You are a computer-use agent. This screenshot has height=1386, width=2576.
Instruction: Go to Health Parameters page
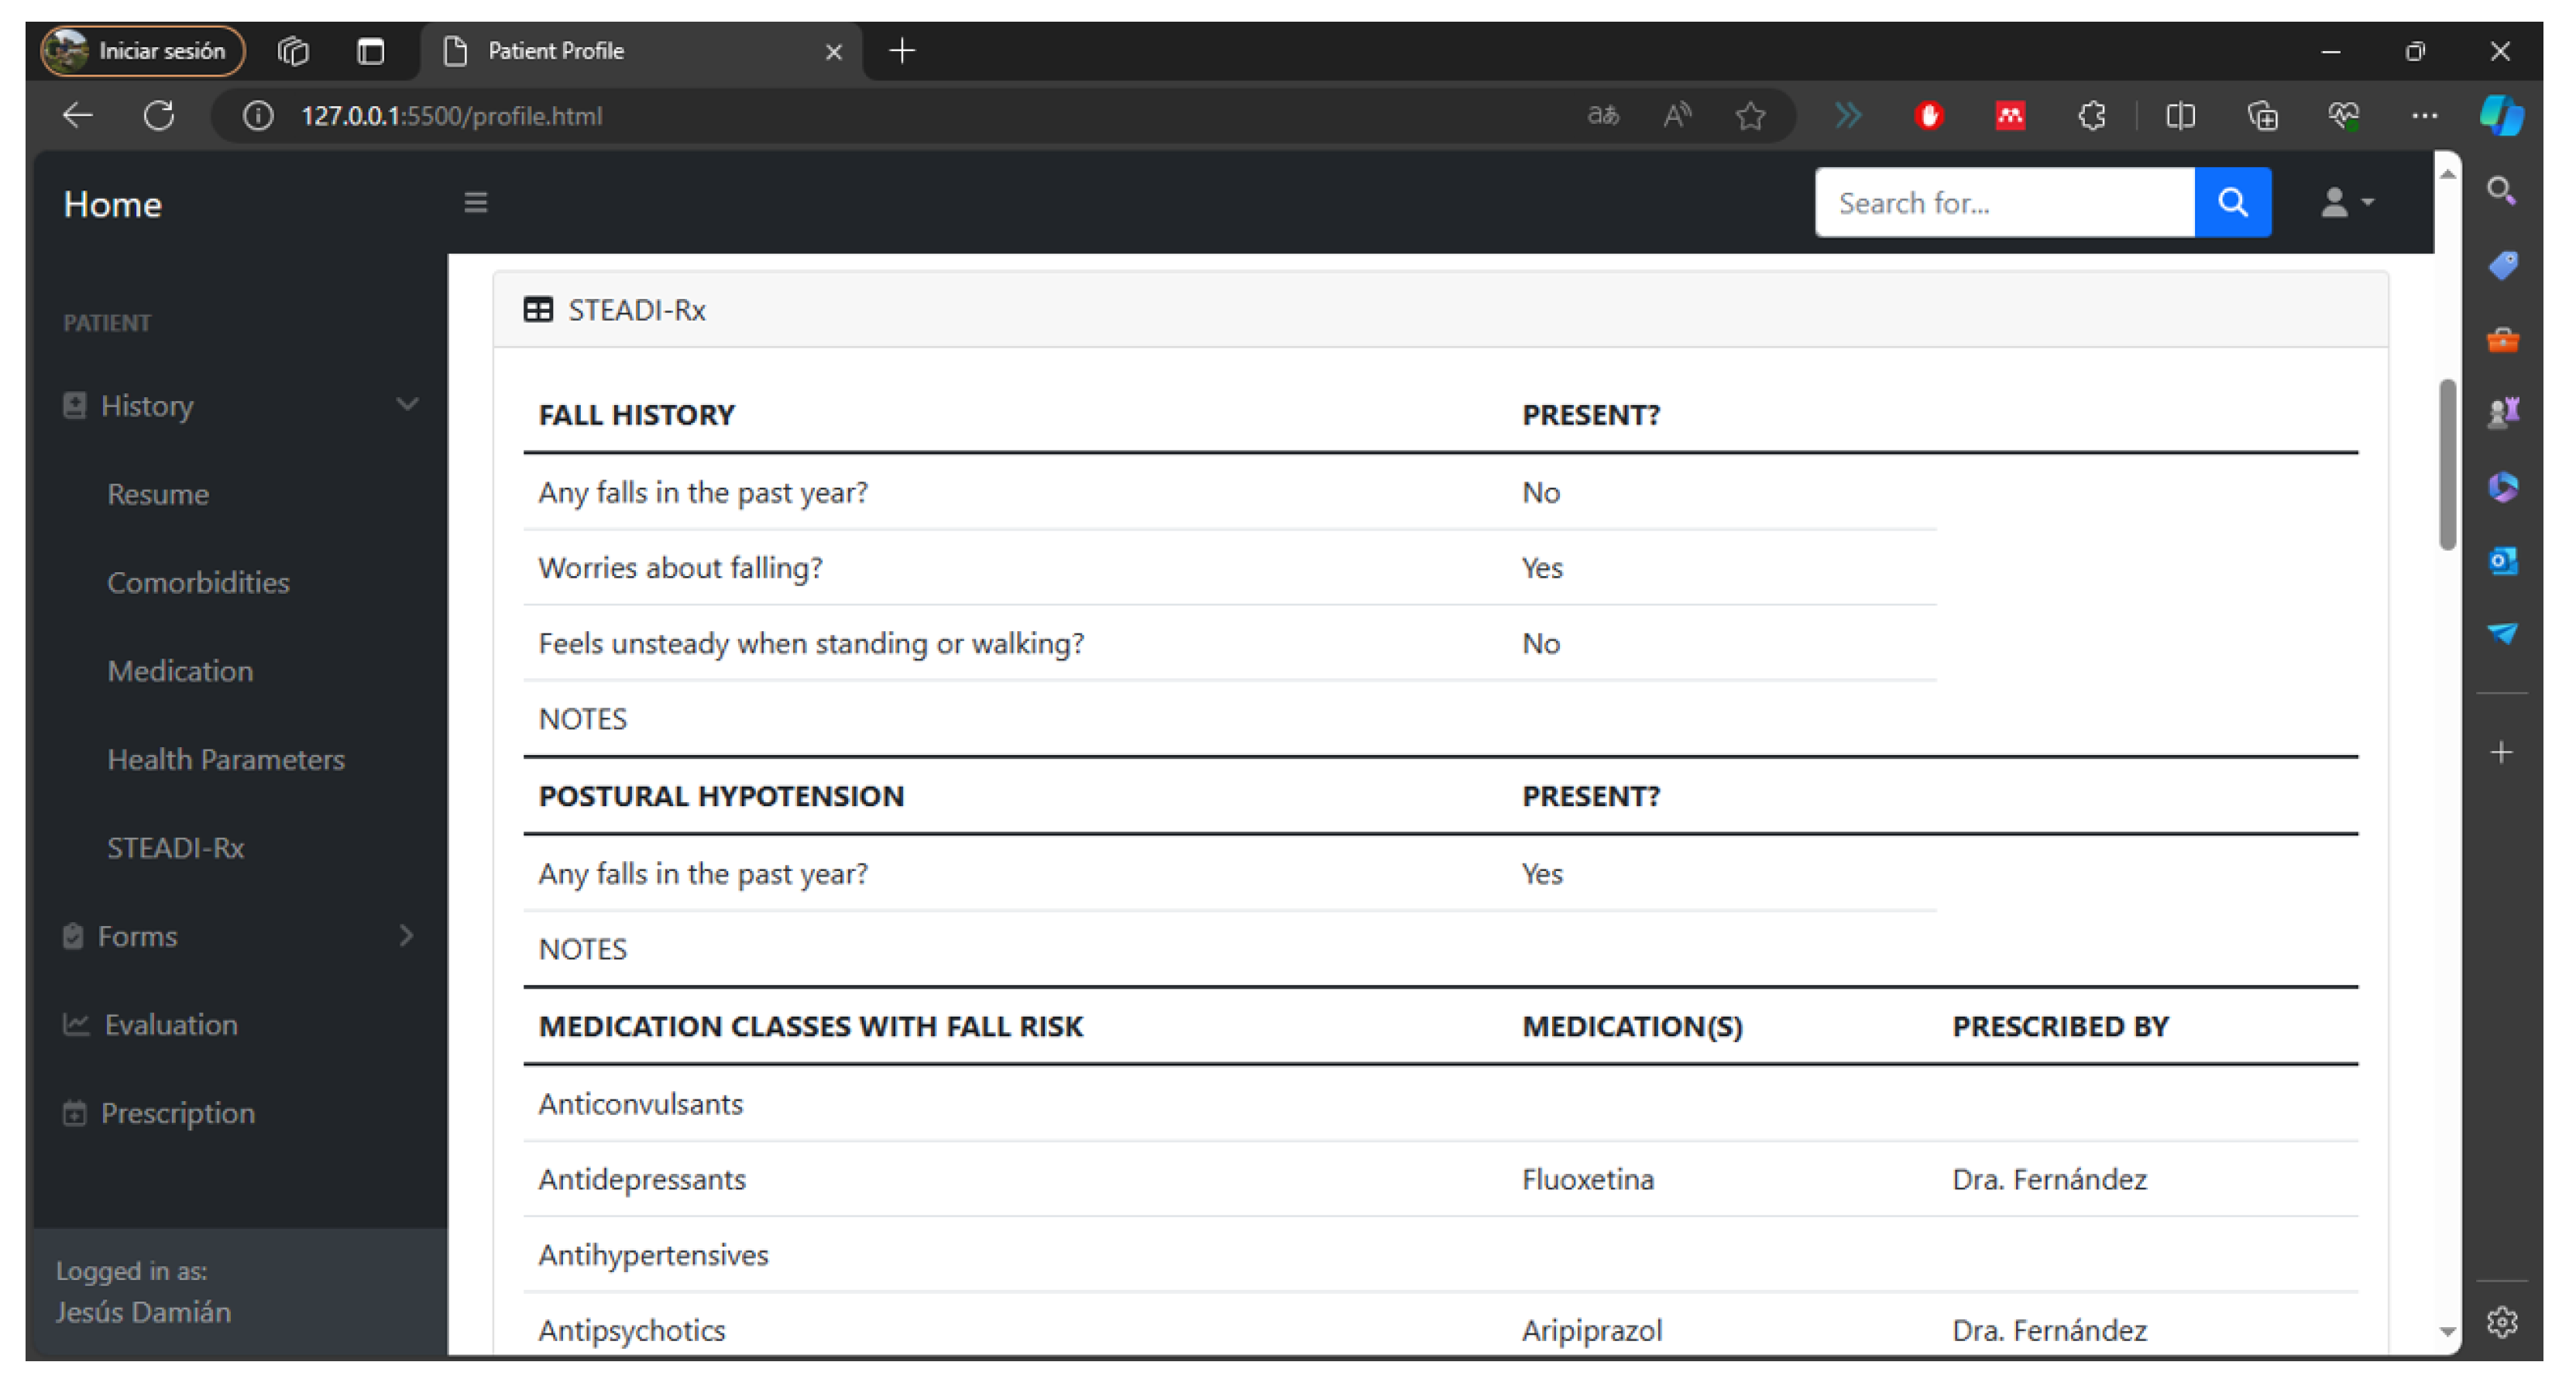pos(226,759)
